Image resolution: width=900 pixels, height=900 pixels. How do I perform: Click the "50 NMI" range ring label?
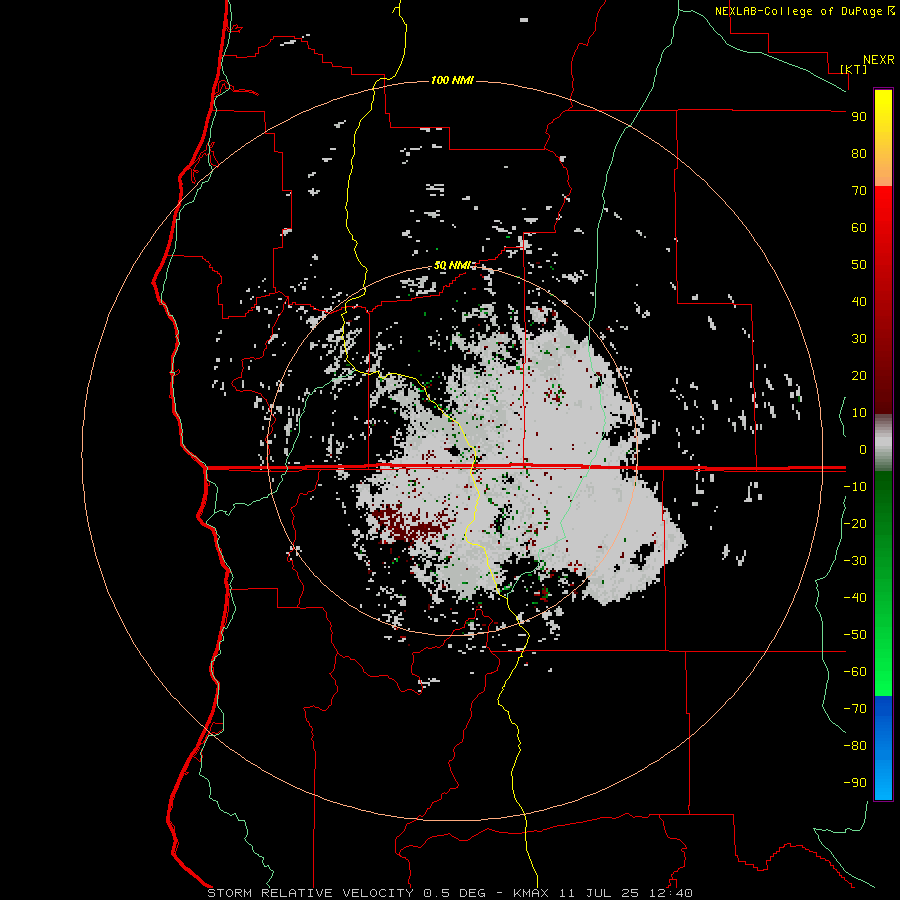pyautogui.click(x=452, y=265)
